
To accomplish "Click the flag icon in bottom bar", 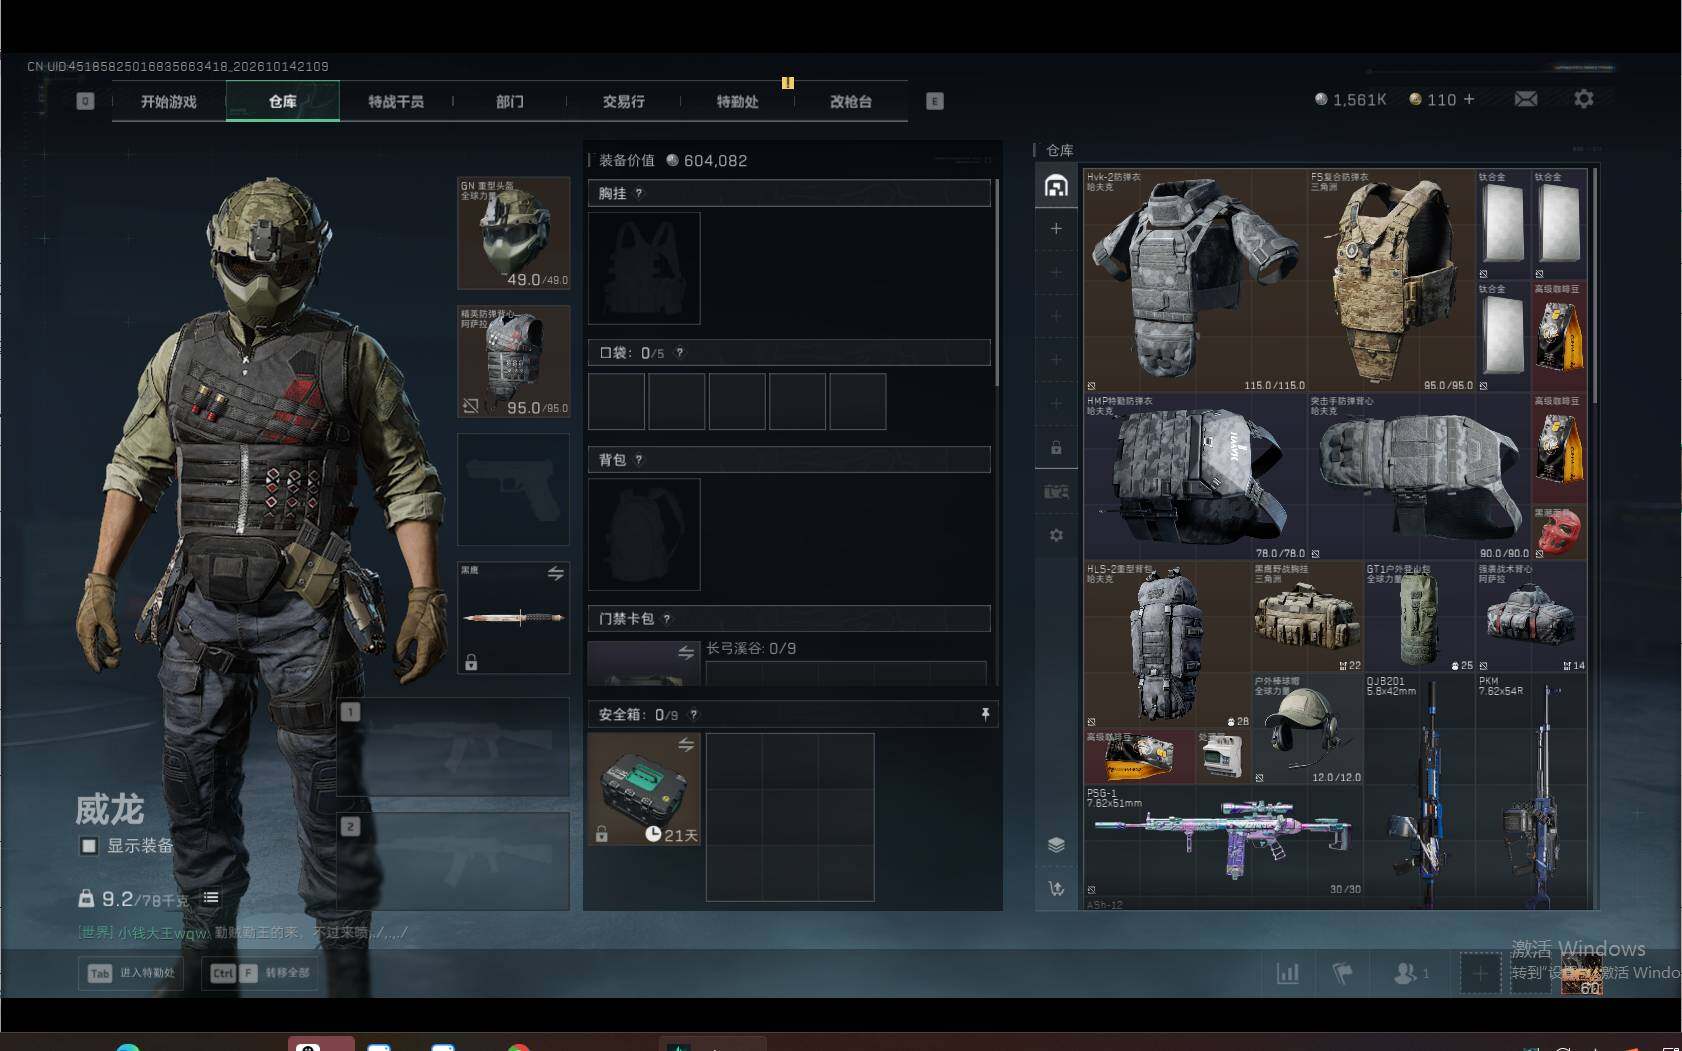I will 1343,972.
